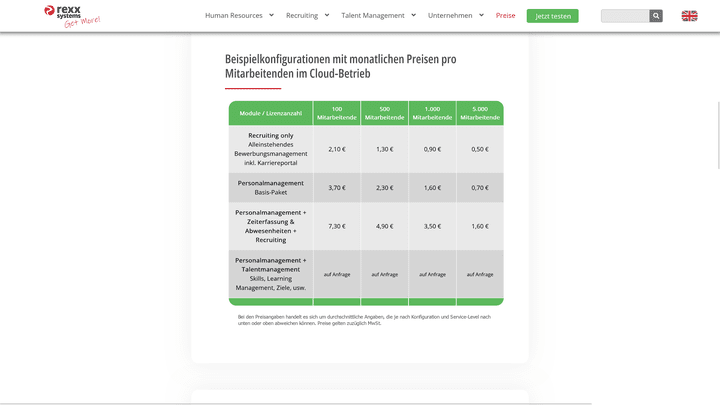Image resolution: width=720 pixels, height=405 pixels.
Task: Expand the Human Resources dropdown arrow
Action: click(271, 15)
